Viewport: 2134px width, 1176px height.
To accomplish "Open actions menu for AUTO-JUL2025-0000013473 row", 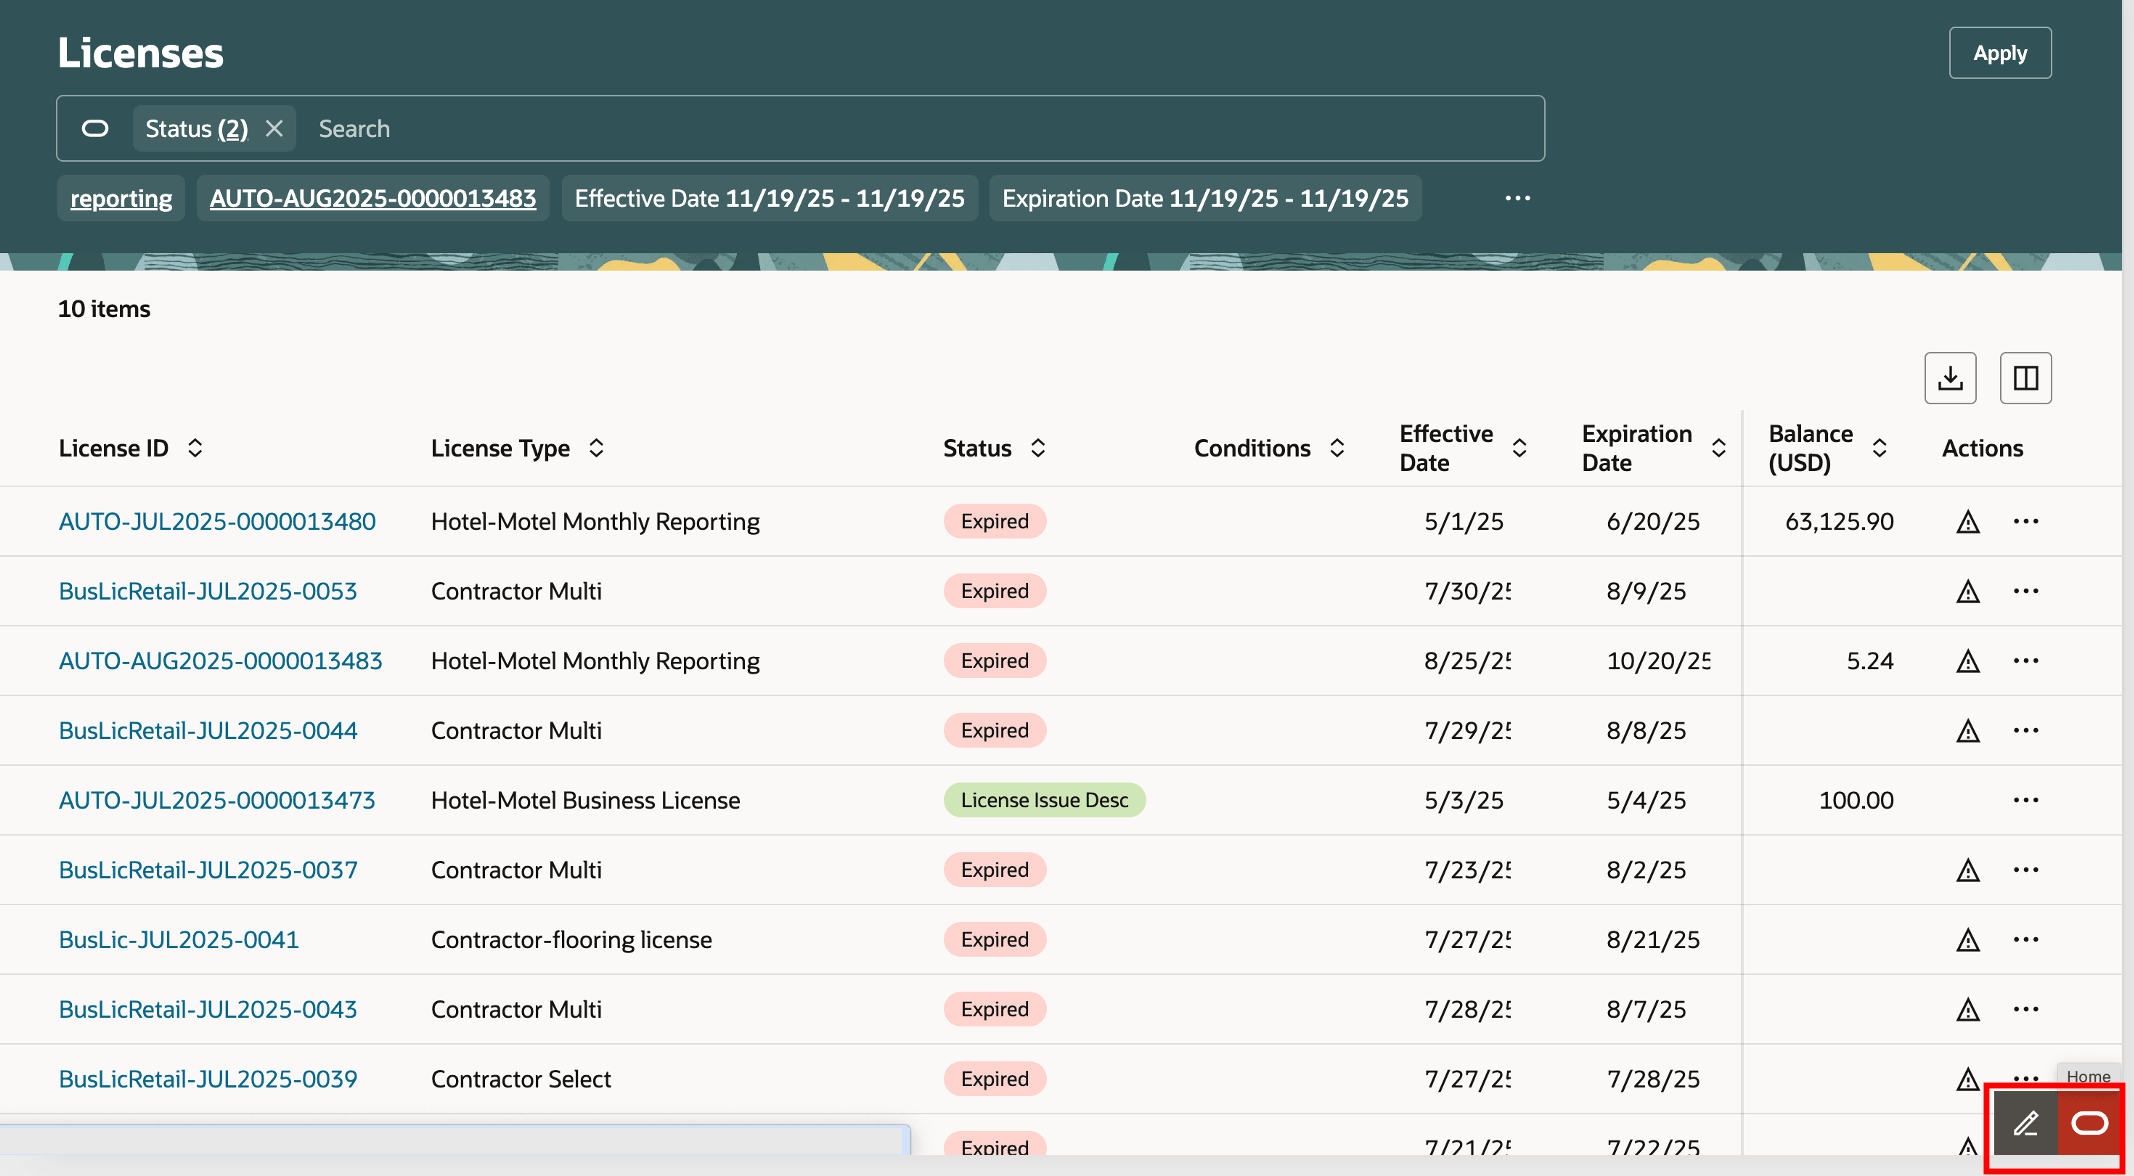I will (2025, 800).
